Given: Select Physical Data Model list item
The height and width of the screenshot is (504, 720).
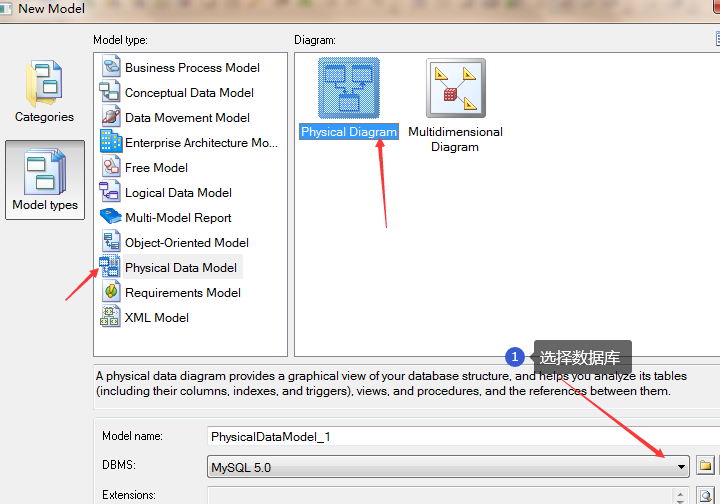Looking at the screenshot, I should click(x=181, y=268).
